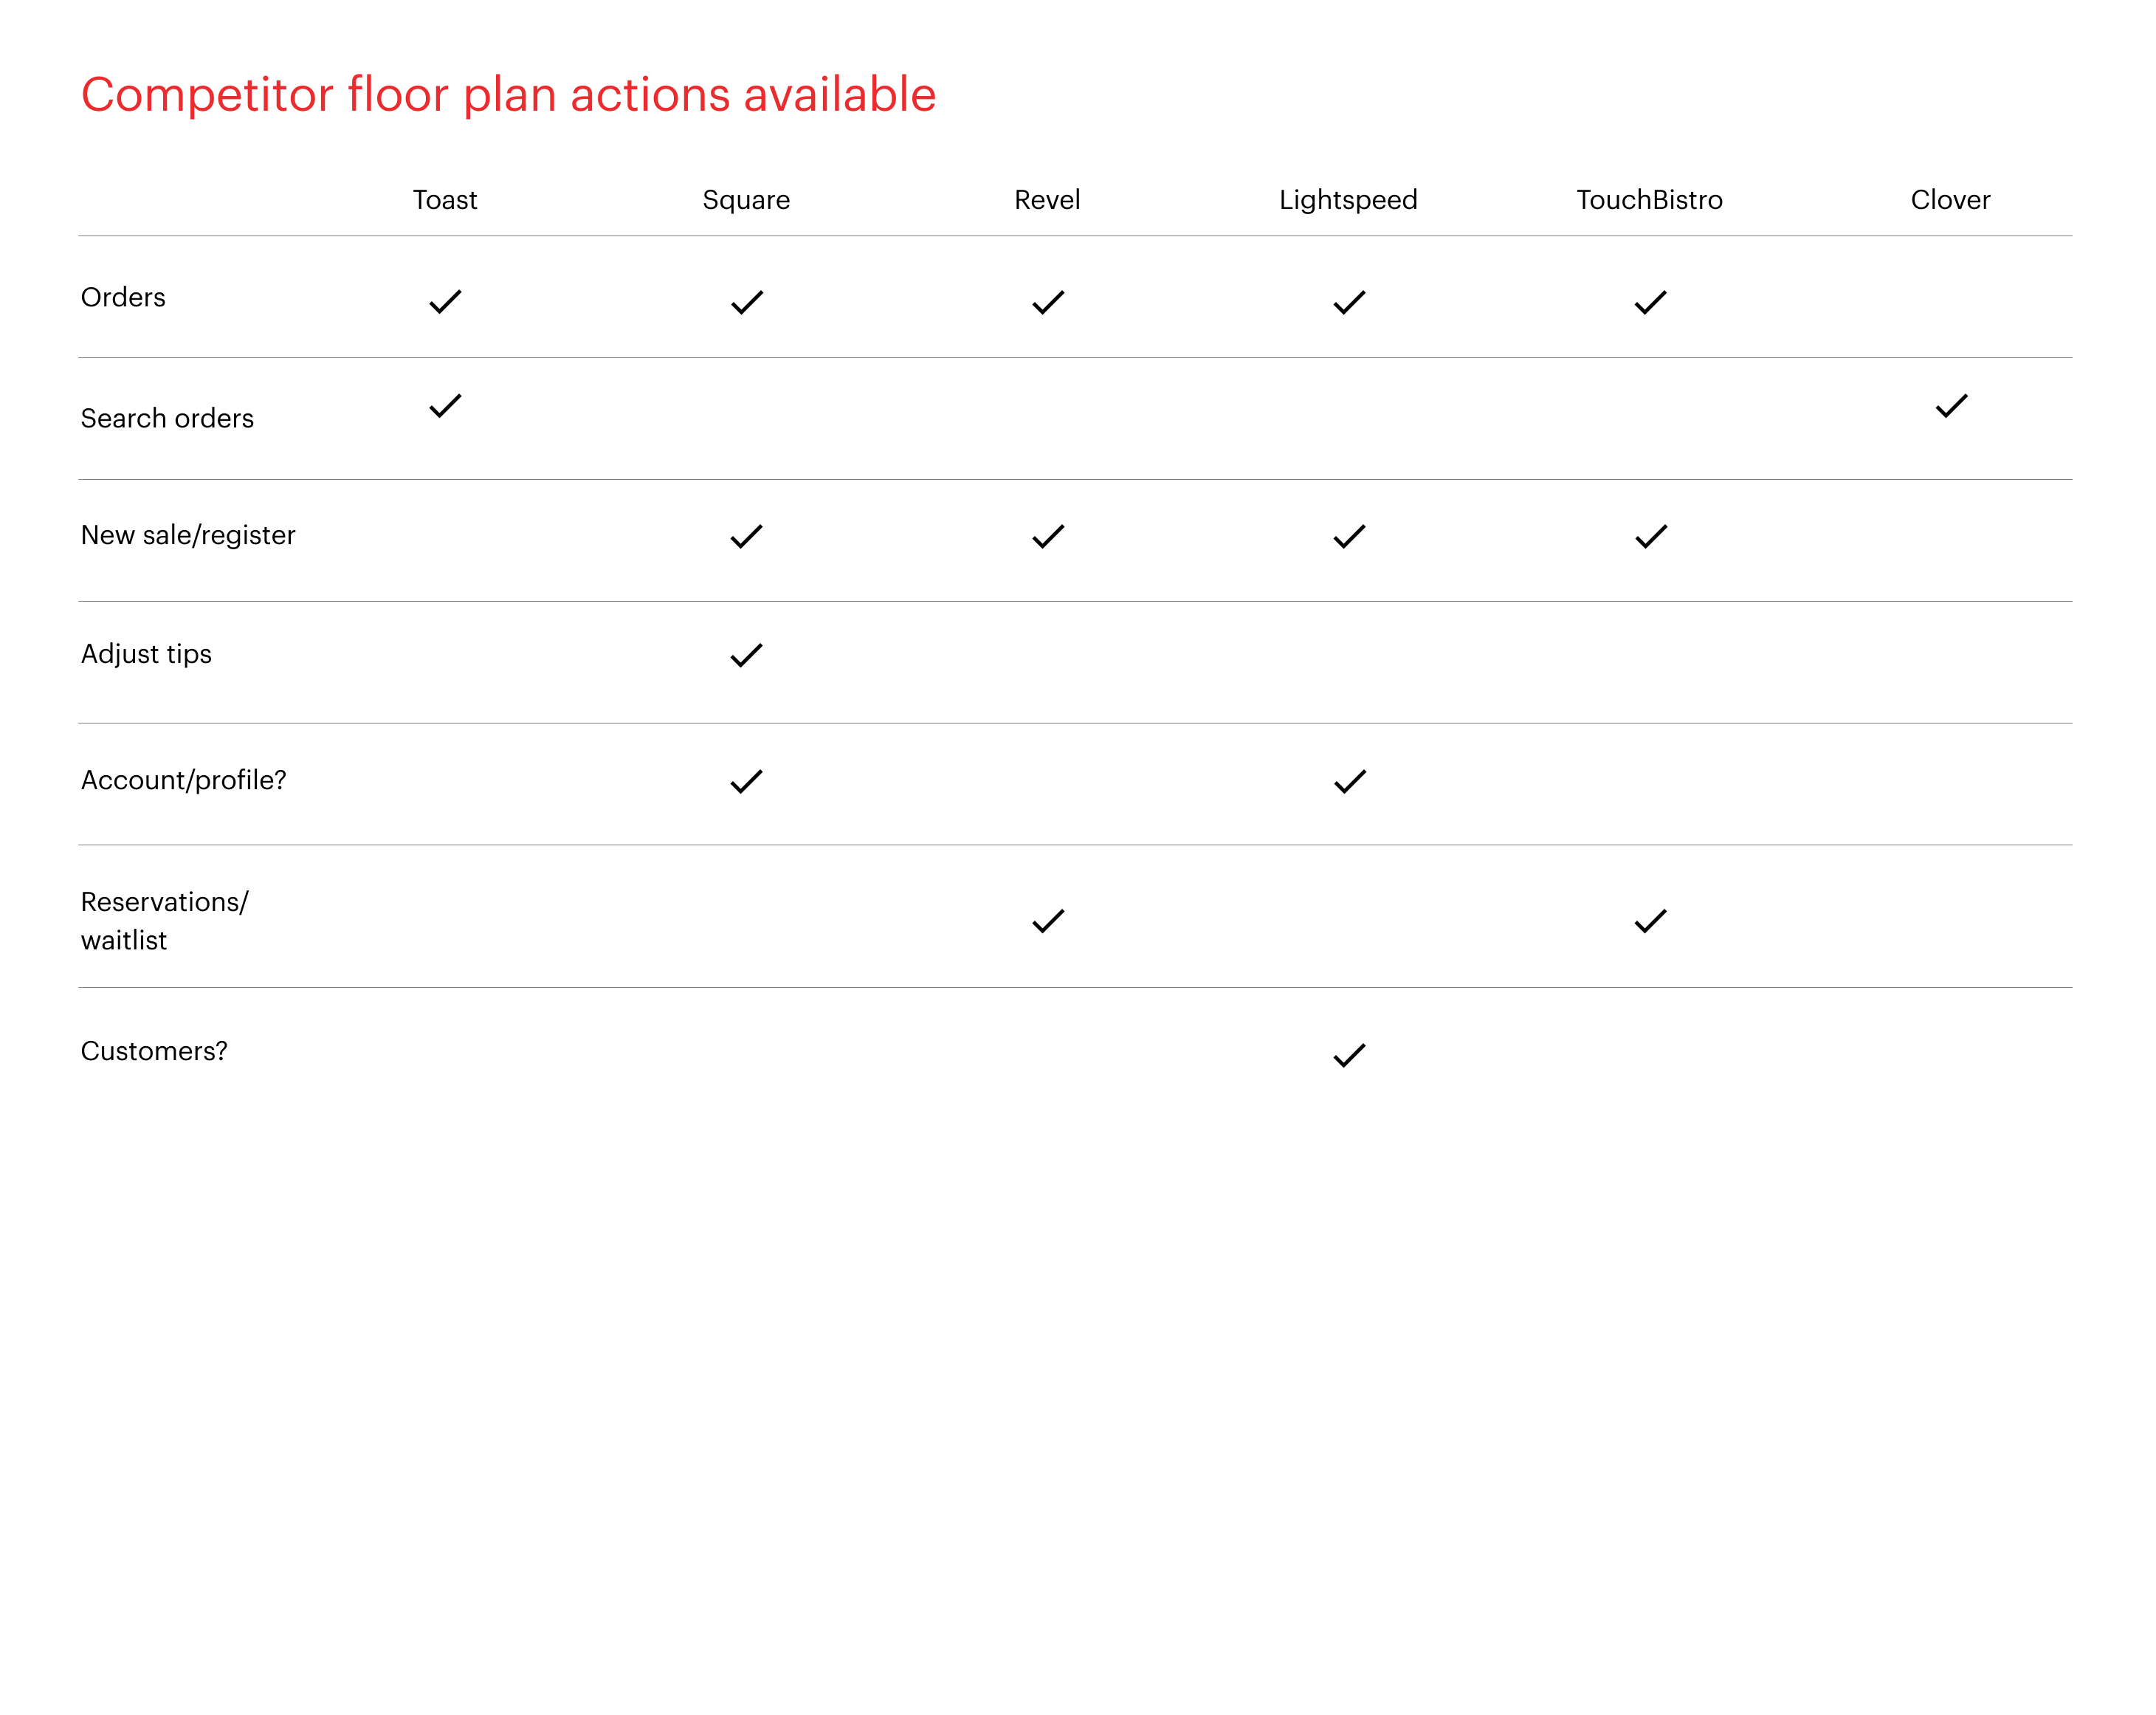Image resolution: width=2156 pixels, height=1715 pixels.
Task: Select the Square column header
Action: coord(746,201)
